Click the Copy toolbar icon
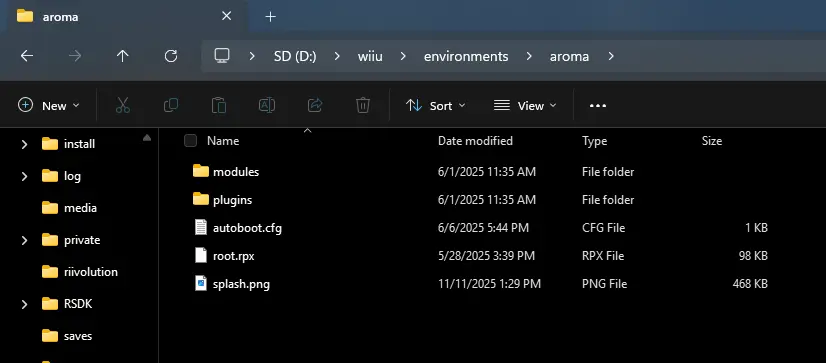The width and height of the screenshot is (826, 363). pos(171,105)
